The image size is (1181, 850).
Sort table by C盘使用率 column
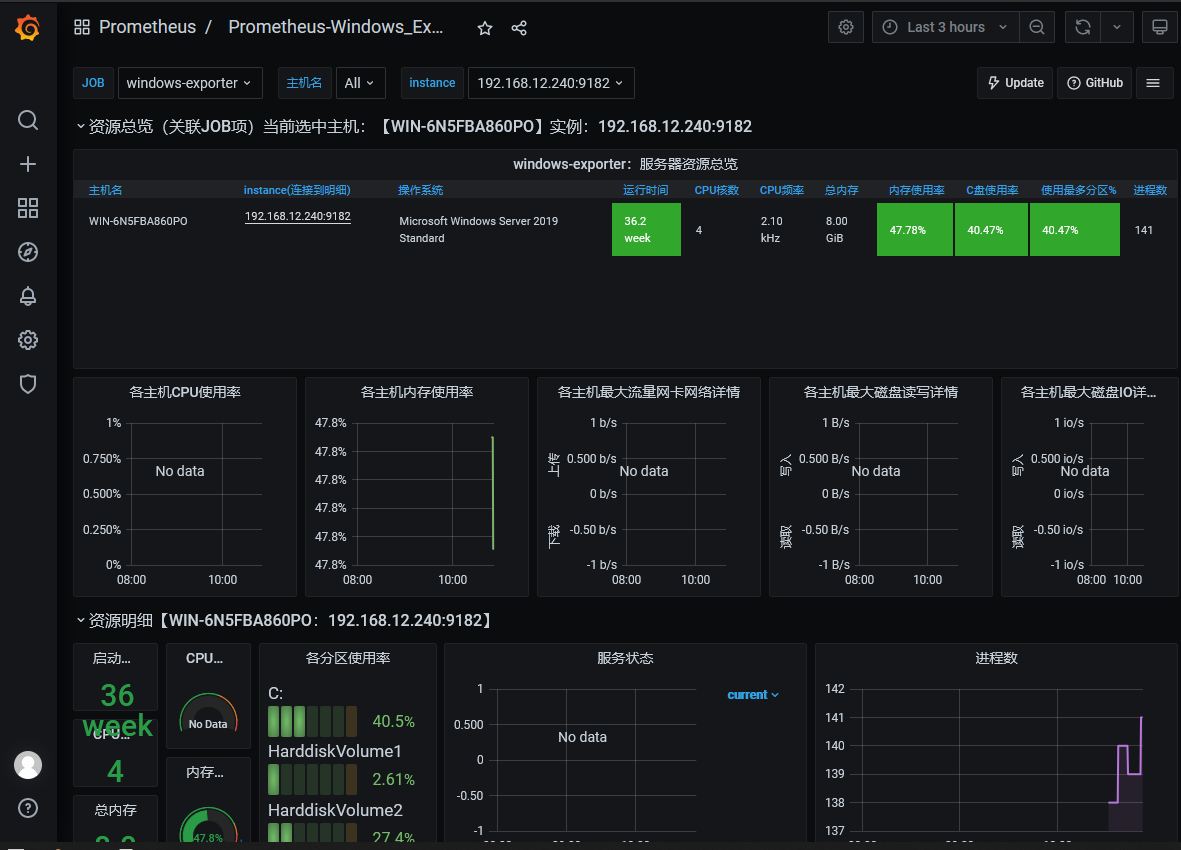click(992, 190)
